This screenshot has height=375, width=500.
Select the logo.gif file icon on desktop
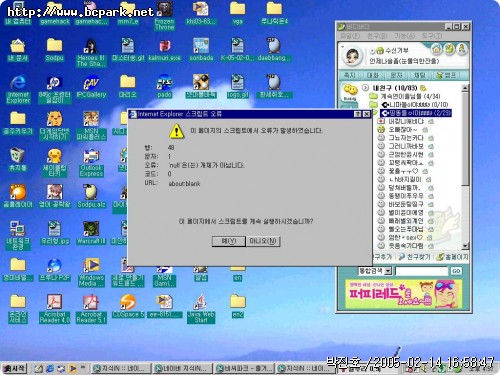click(x=238, y=87)
